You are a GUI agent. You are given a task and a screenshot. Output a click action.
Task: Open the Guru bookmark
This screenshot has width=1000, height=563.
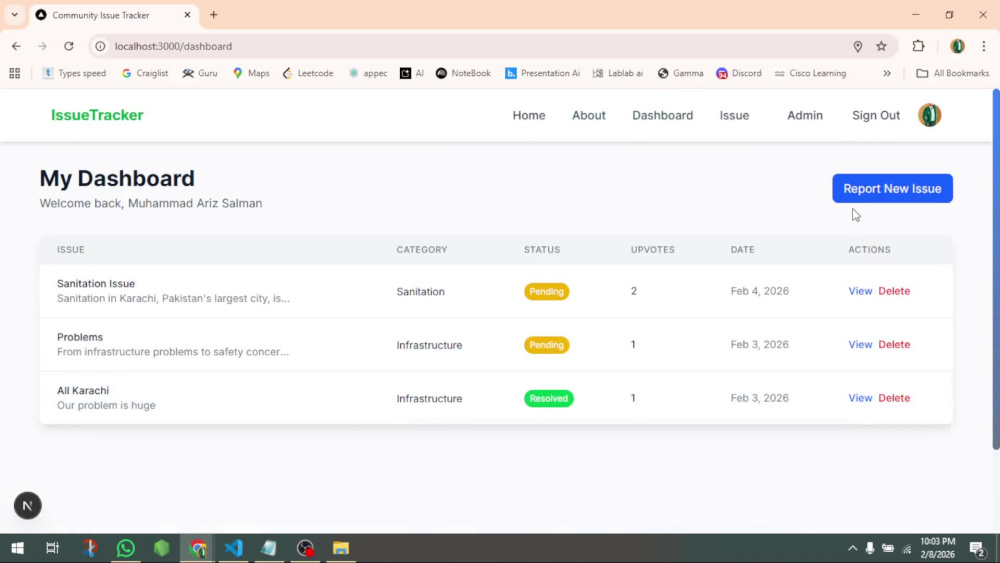pos(200,73)
